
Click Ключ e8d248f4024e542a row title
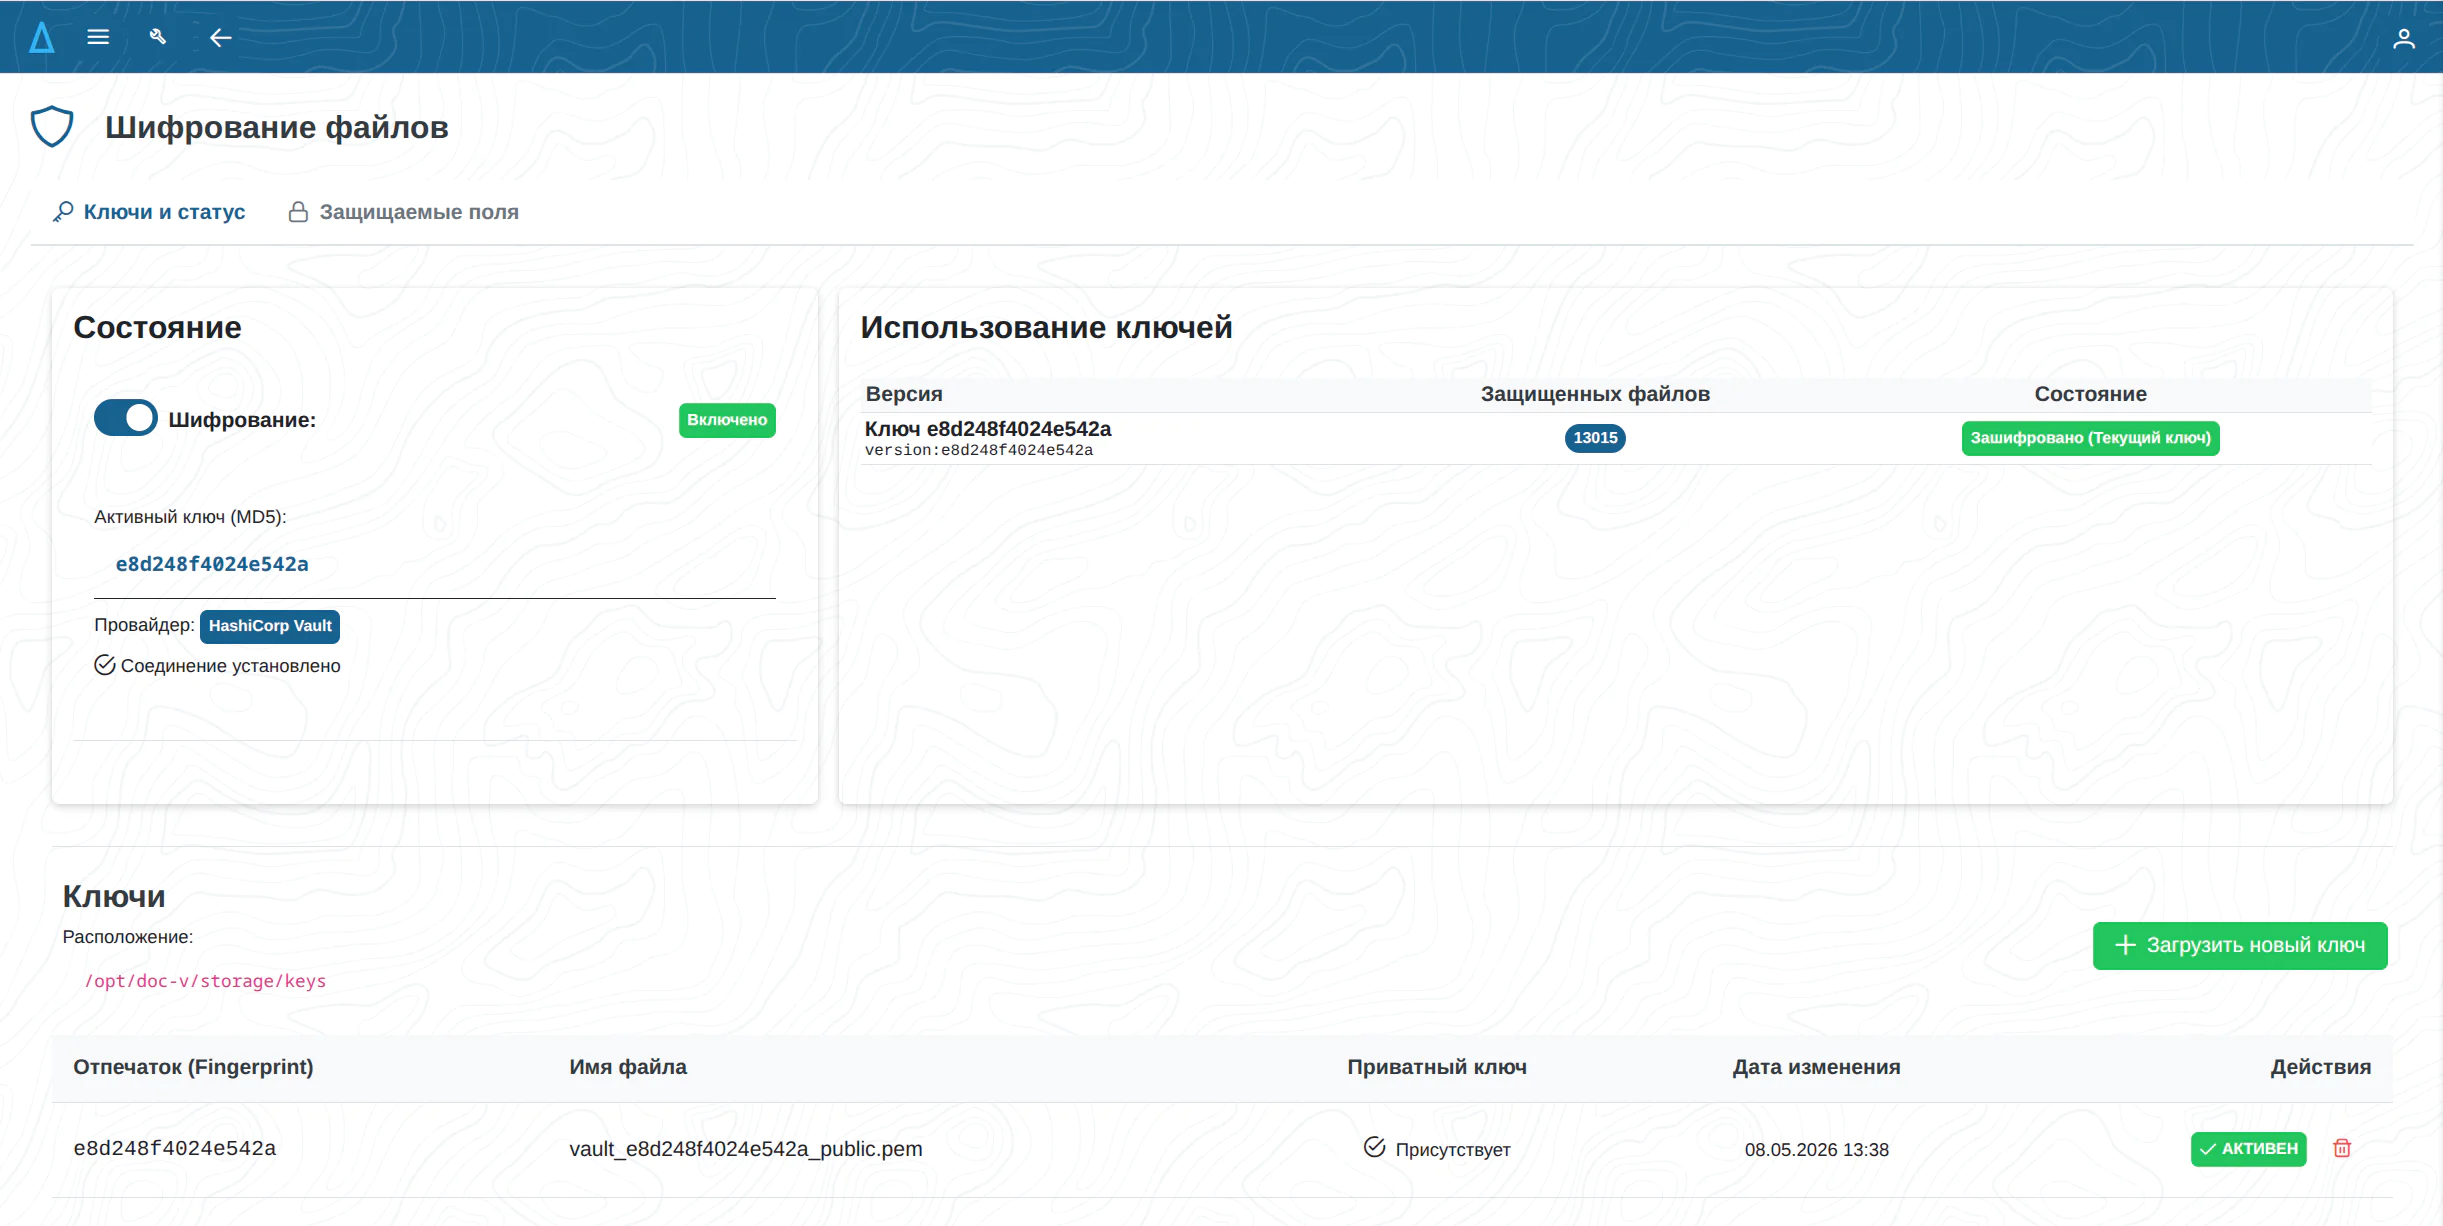(988, 429)
